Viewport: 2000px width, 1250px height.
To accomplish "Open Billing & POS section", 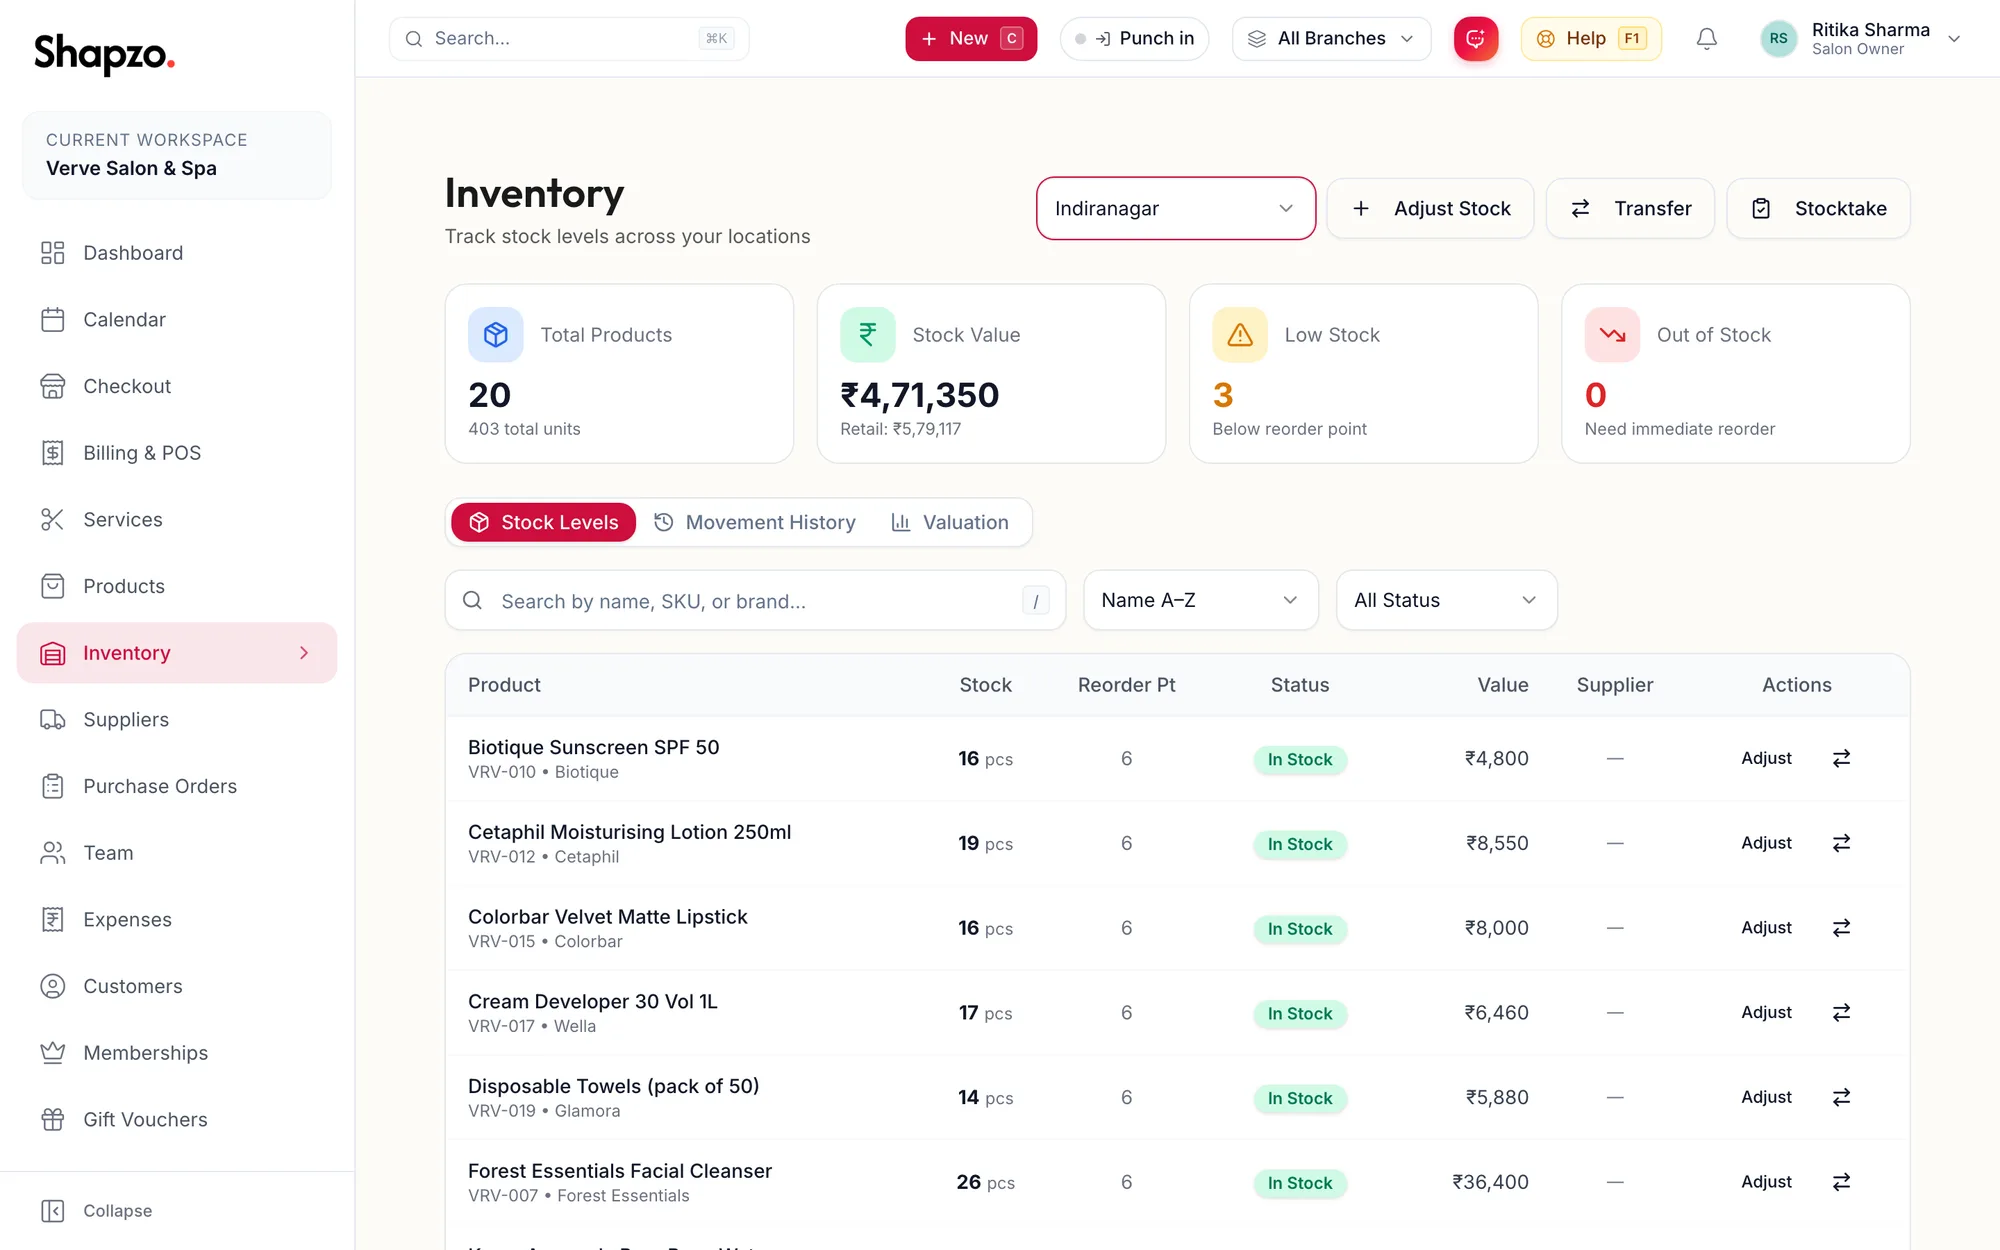I will 177,453.
